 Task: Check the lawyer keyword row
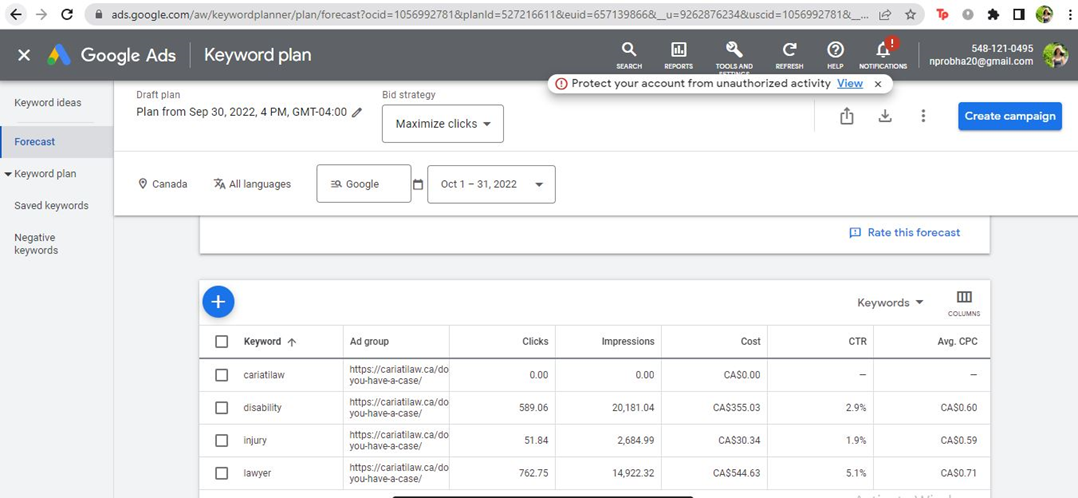tap(221, 473)
